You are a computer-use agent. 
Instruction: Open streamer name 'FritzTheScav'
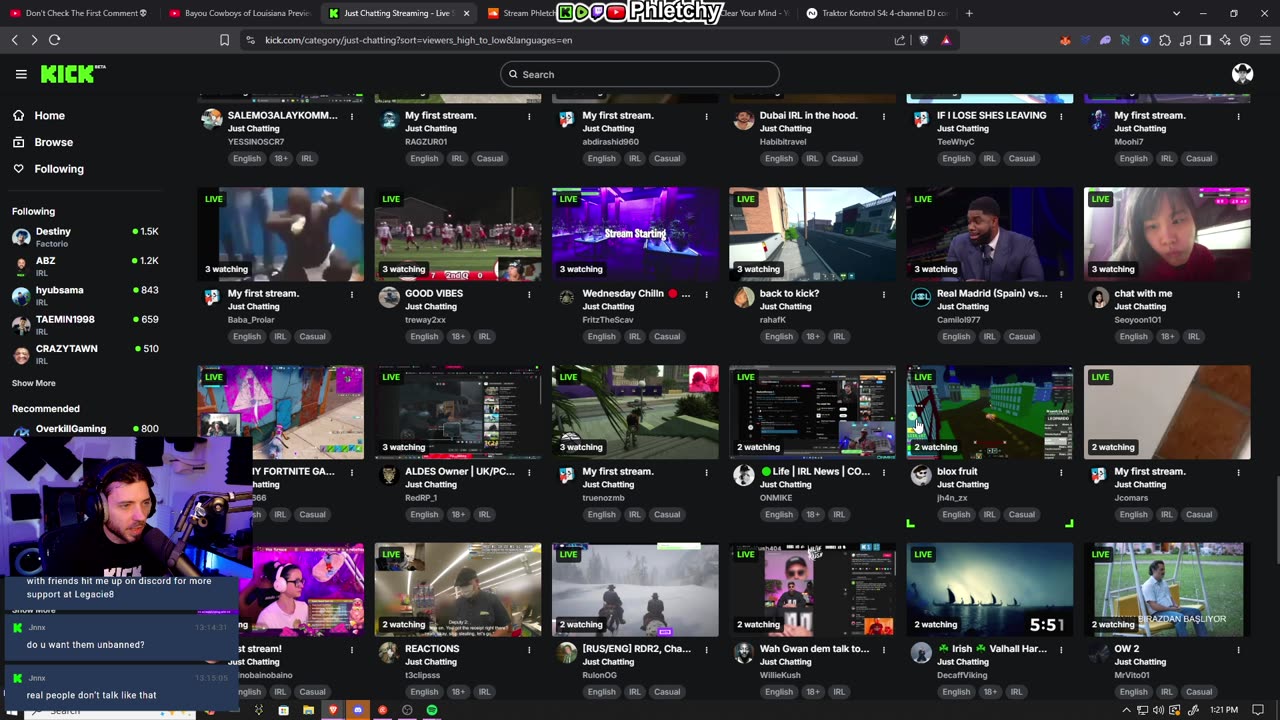(x=609, y=320)
